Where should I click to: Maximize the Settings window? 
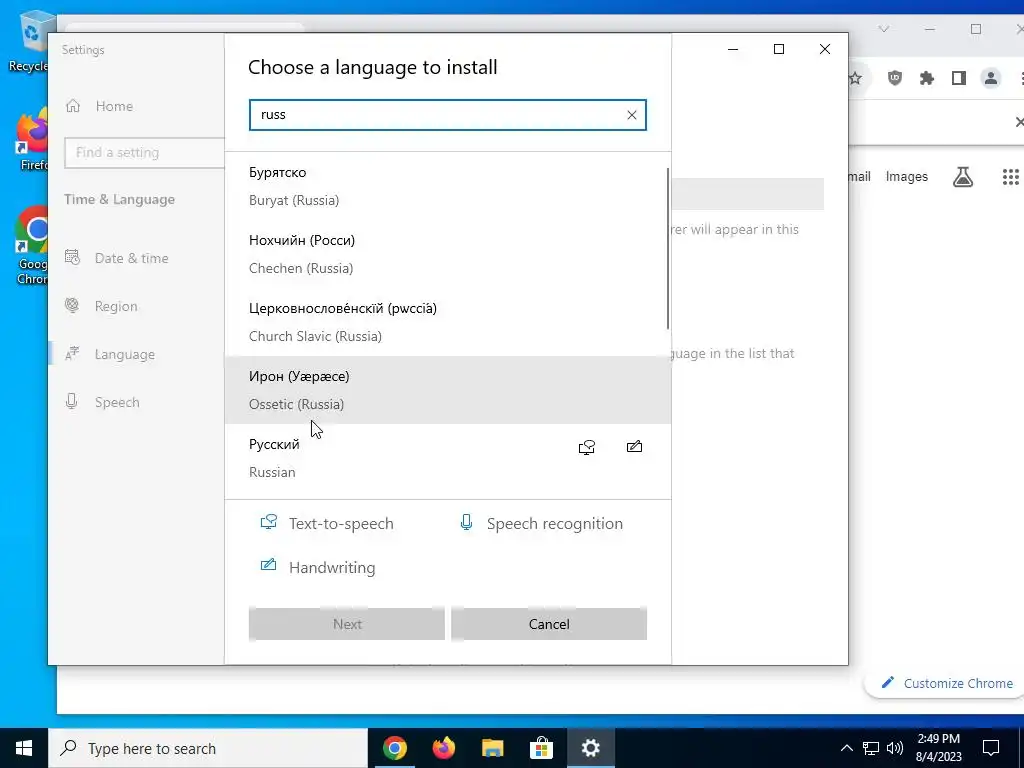coord(778,49)
